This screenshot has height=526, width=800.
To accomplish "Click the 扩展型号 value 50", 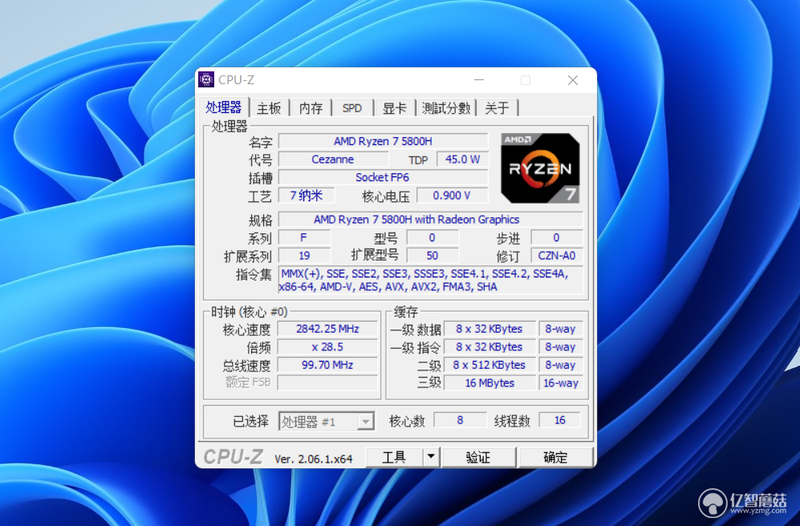I will 433,256.
